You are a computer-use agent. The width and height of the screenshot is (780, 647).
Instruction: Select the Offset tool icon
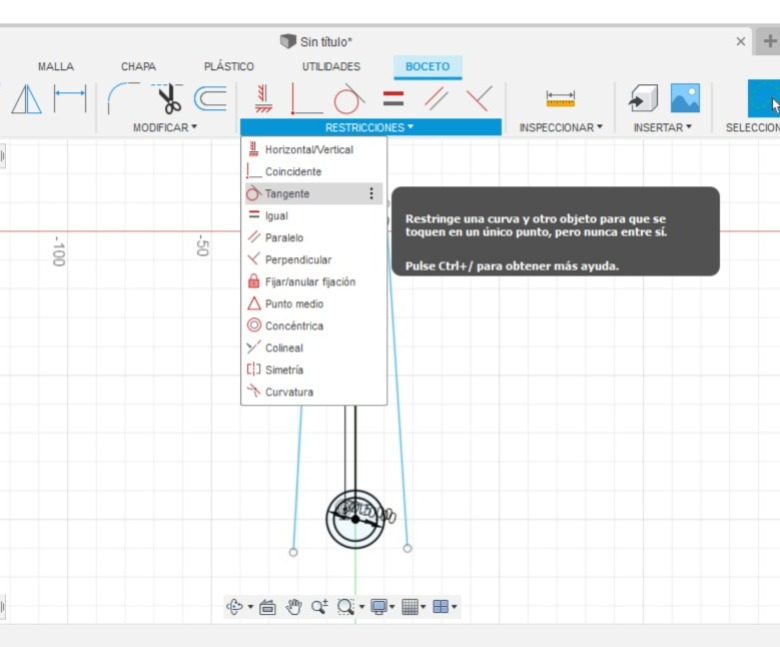(x=210, y=98)
